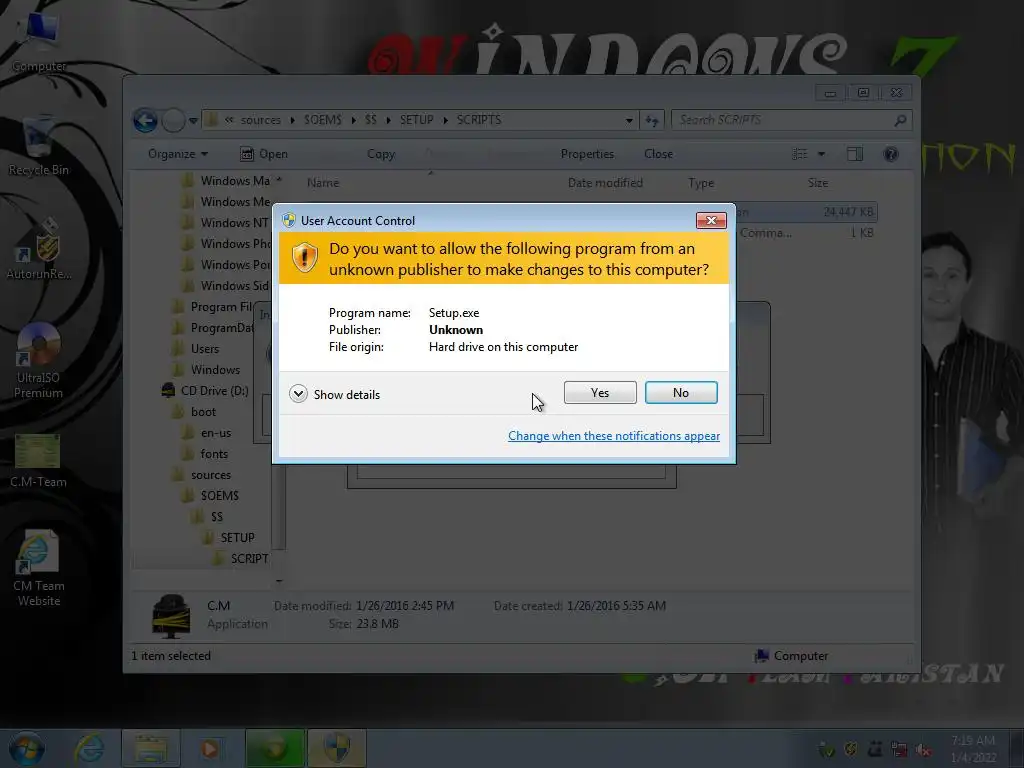This screenshot has height=768, width=1024.
Task: Select the UAC shield taskbar button
Action: pos(336,748)
